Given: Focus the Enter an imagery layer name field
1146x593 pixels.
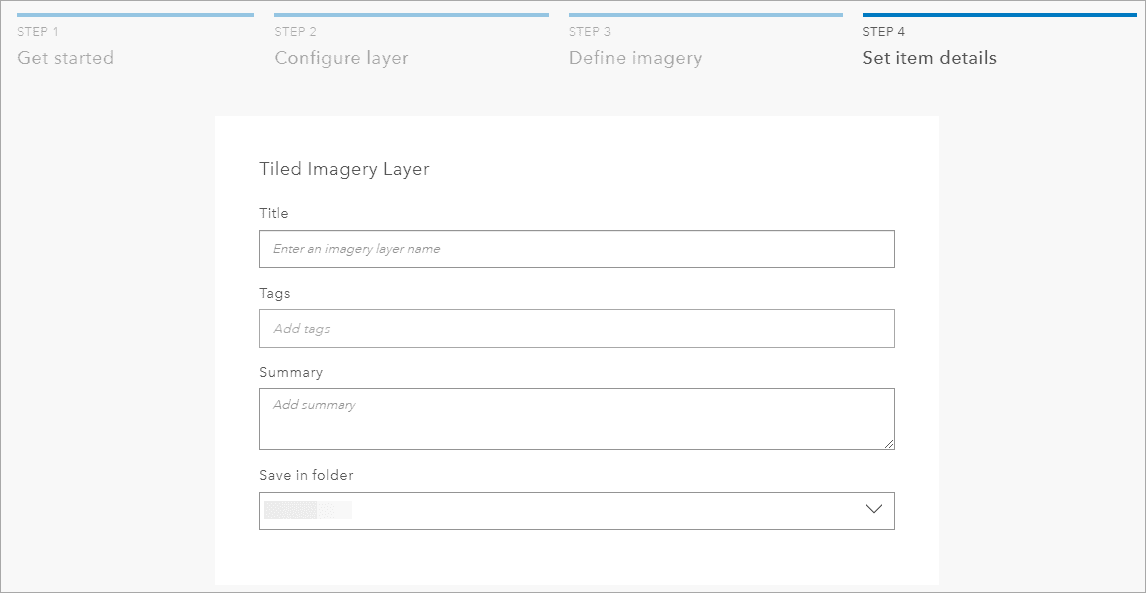Looking at the screenshot, I should pyautogui.click(x=576, y=248).
